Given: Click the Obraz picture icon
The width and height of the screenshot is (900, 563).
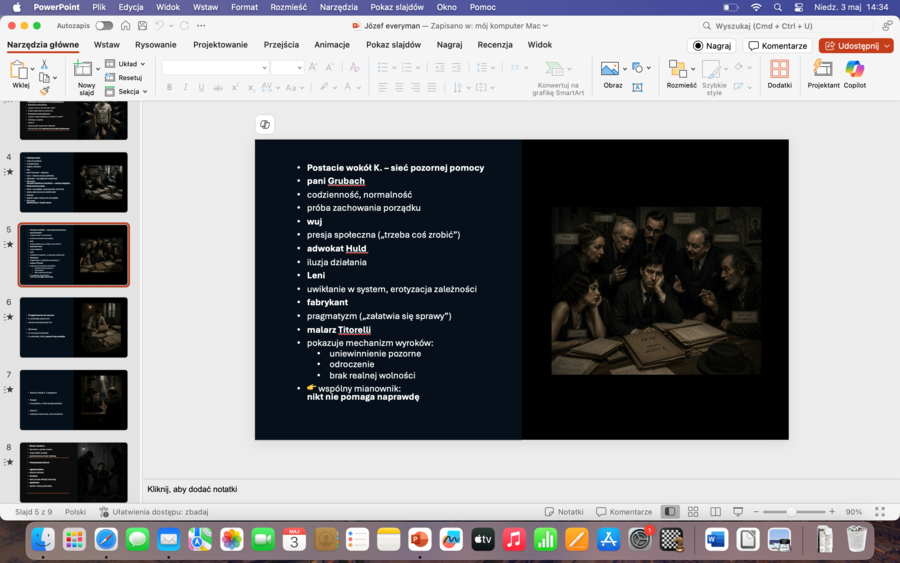Looking at the screenshot, I should (610, 68).
